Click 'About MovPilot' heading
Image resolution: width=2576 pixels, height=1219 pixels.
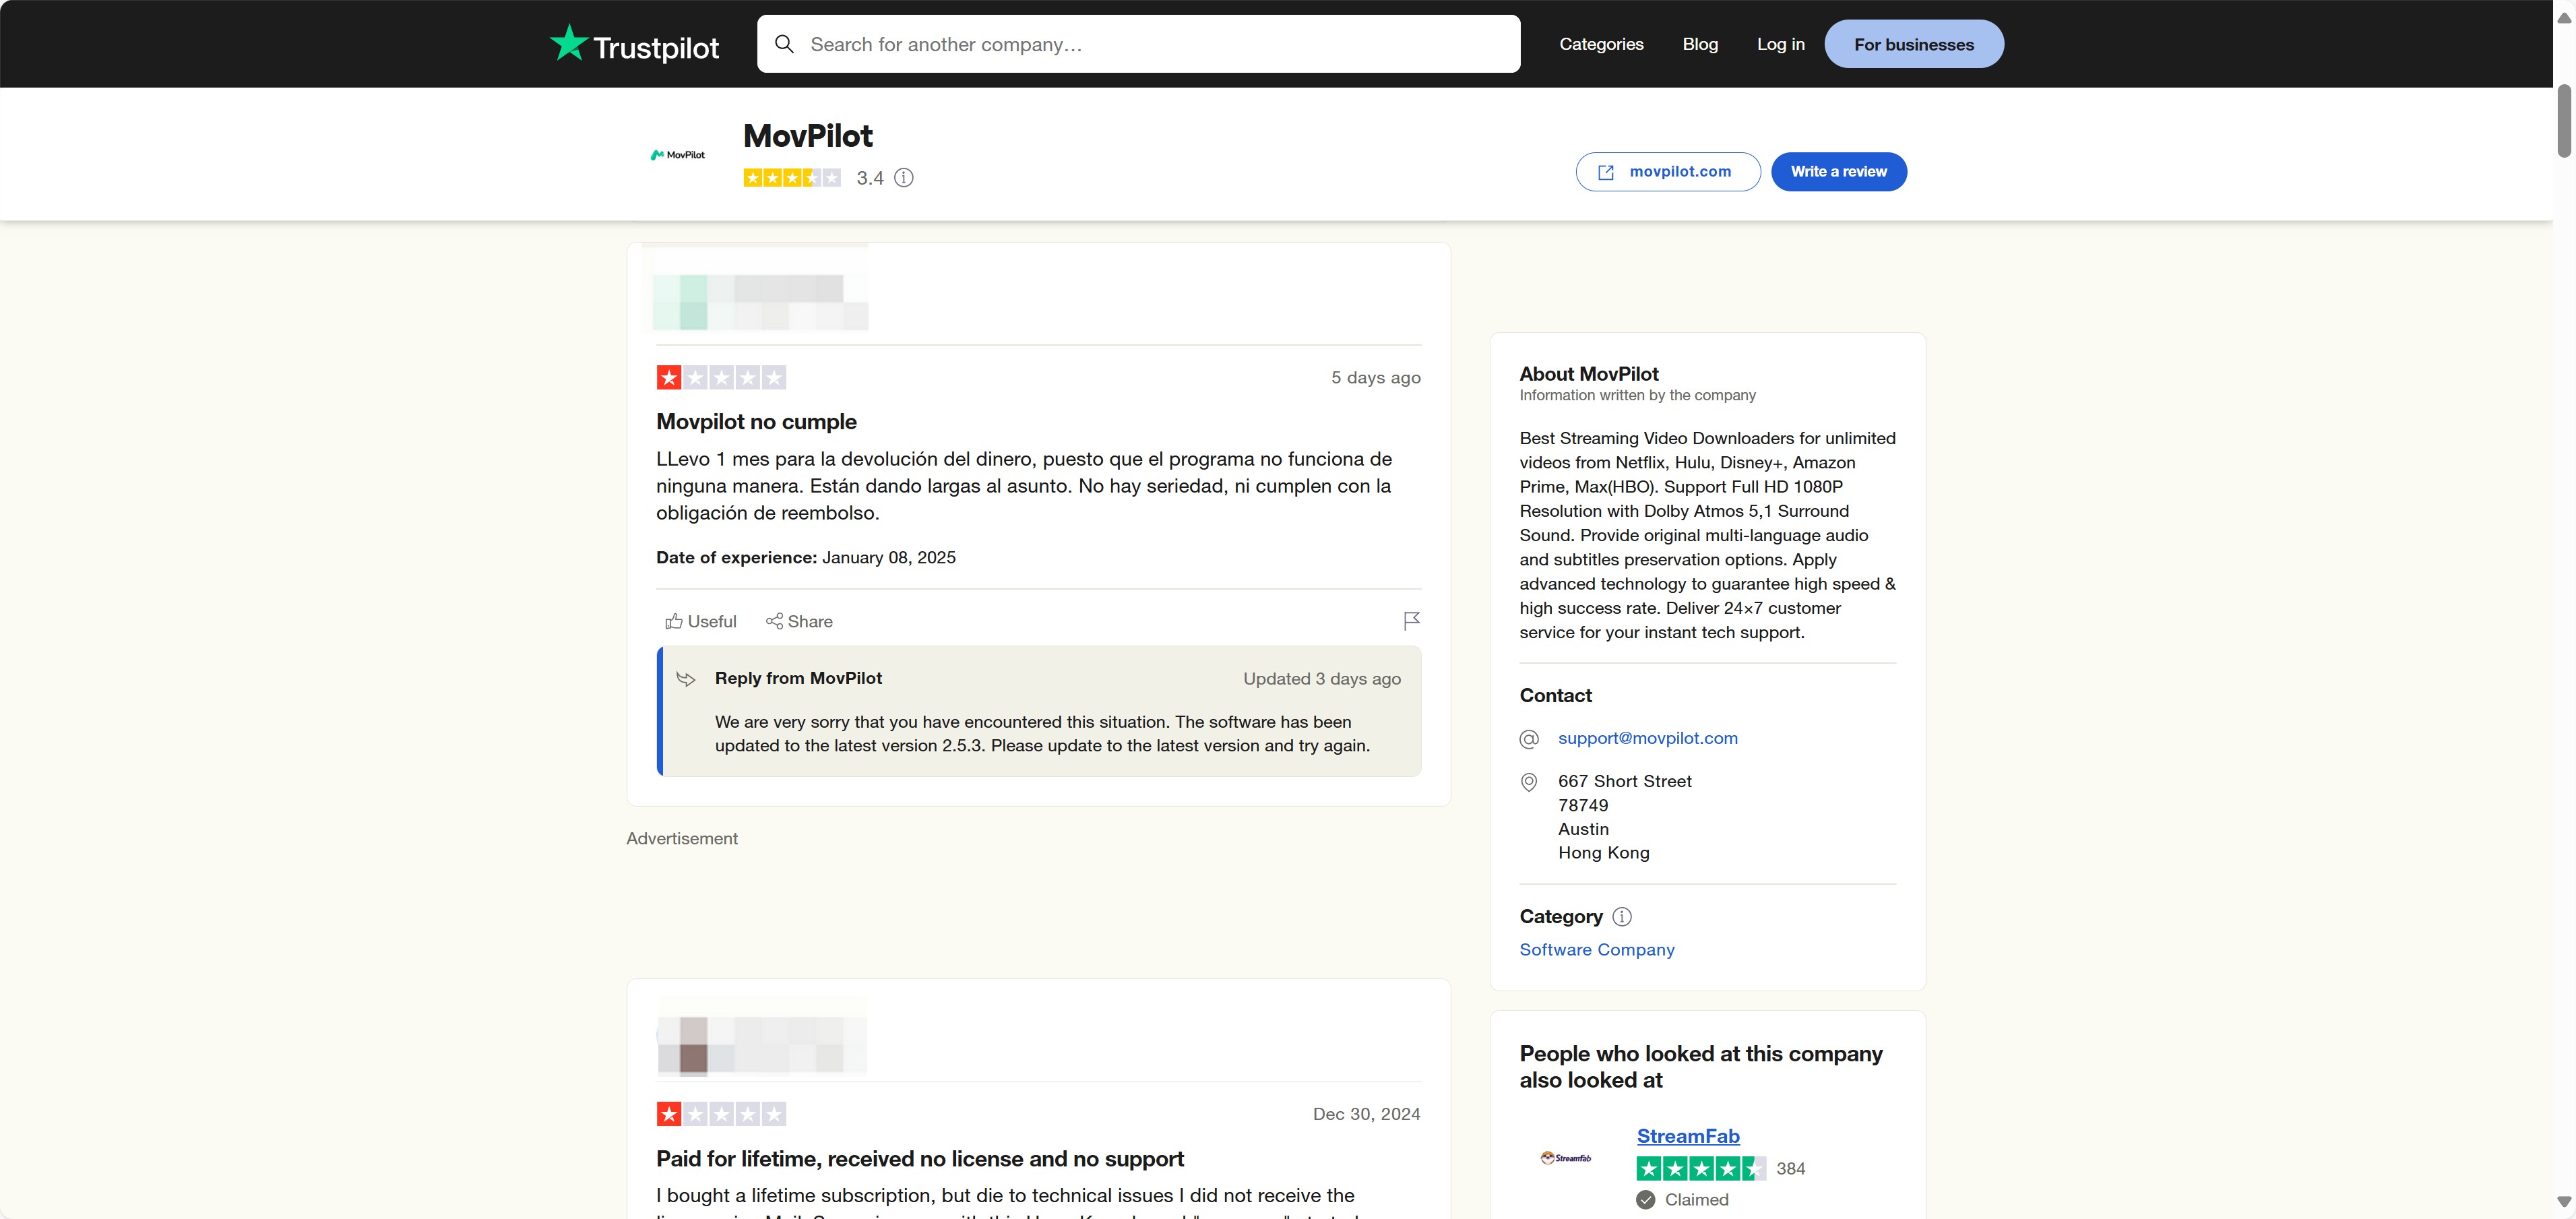(x=1588, y=373)
